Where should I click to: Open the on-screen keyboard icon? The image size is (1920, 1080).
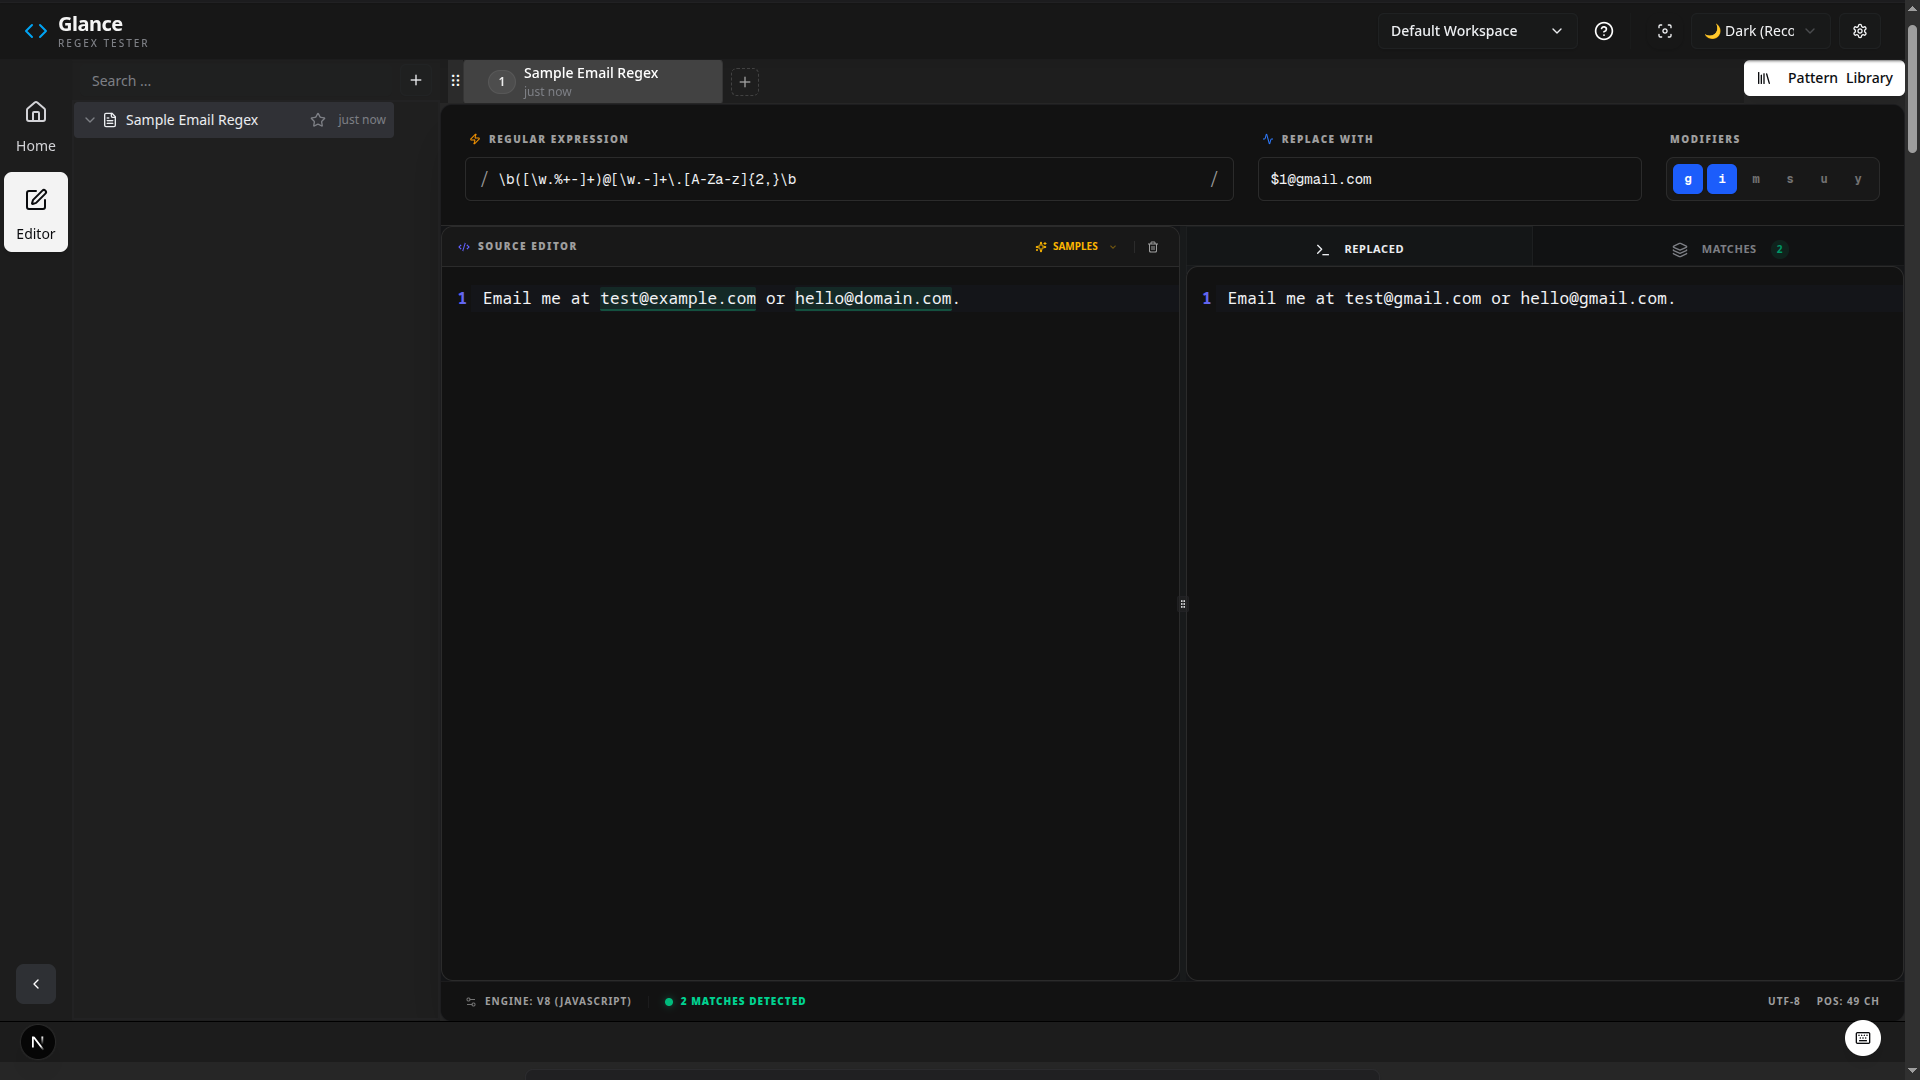(1862, 1038)
